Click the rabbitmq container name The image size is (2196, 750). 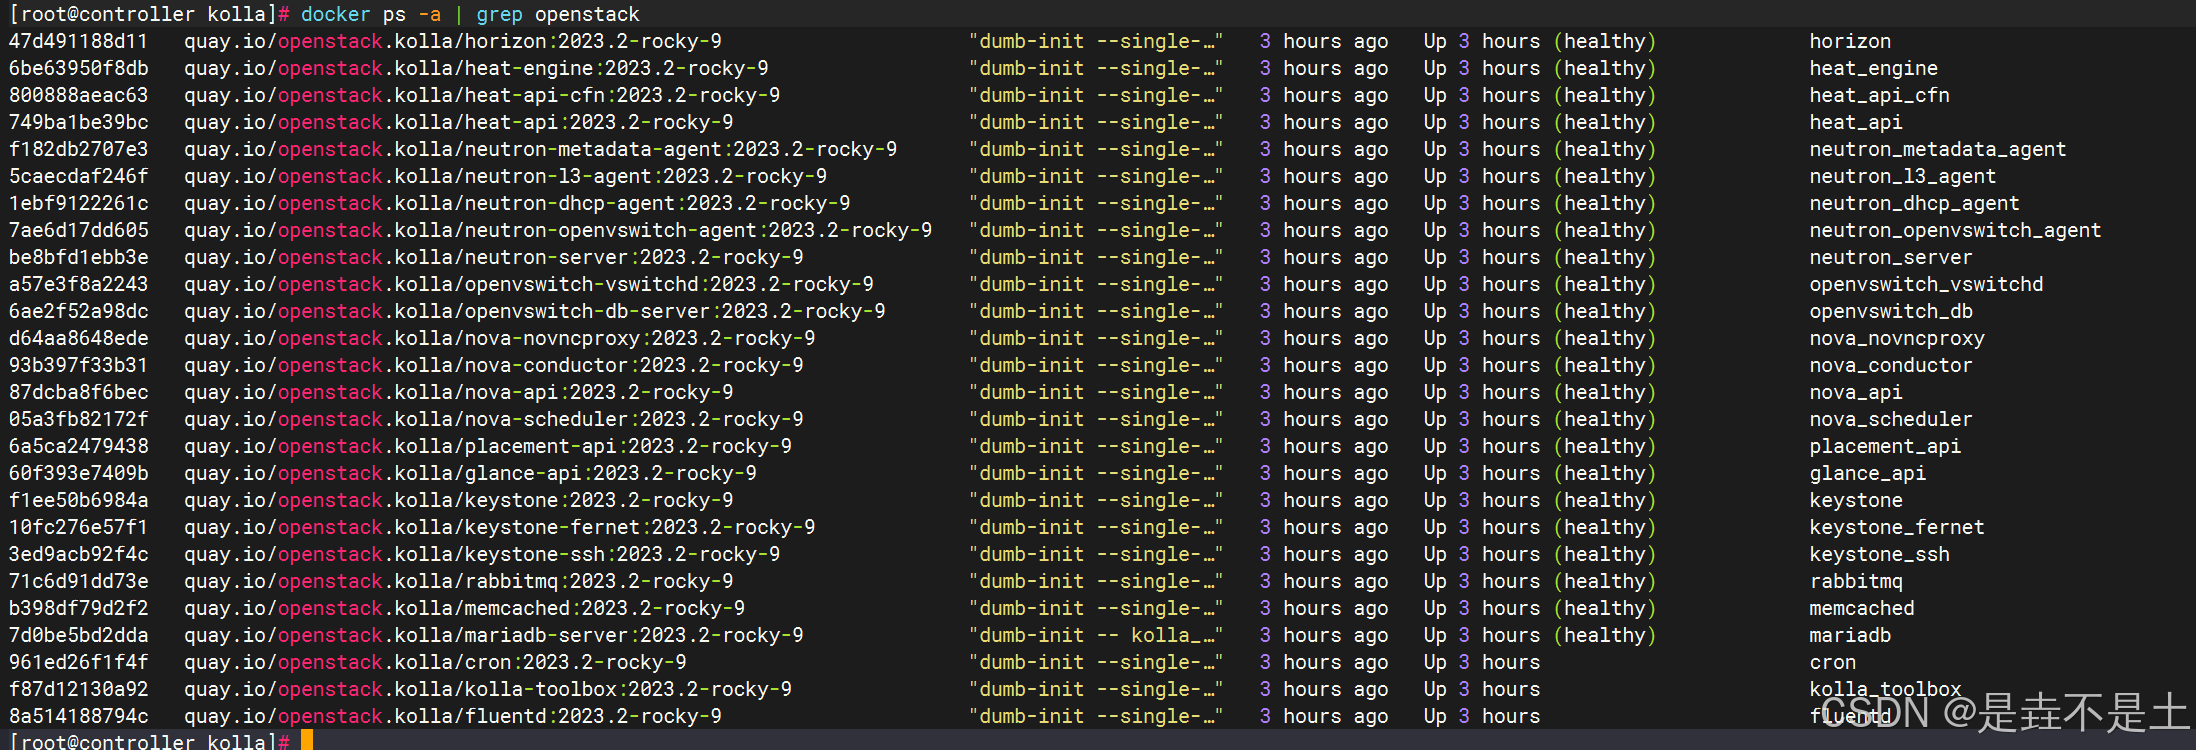coord(1856,581)
